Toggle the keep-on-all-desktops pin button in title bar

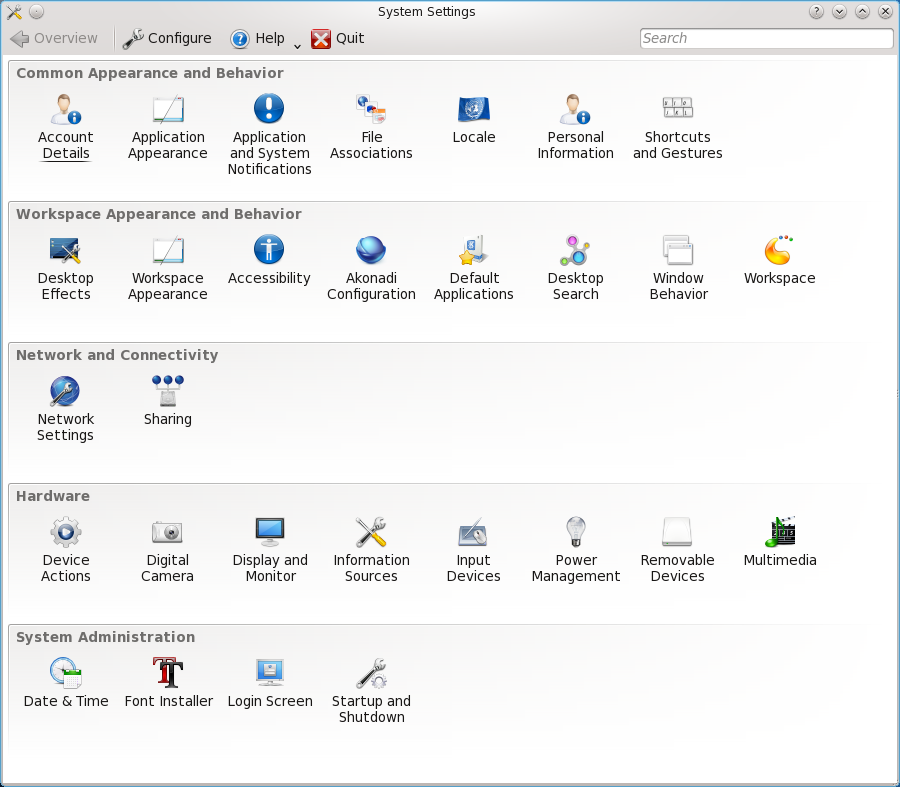36,11
